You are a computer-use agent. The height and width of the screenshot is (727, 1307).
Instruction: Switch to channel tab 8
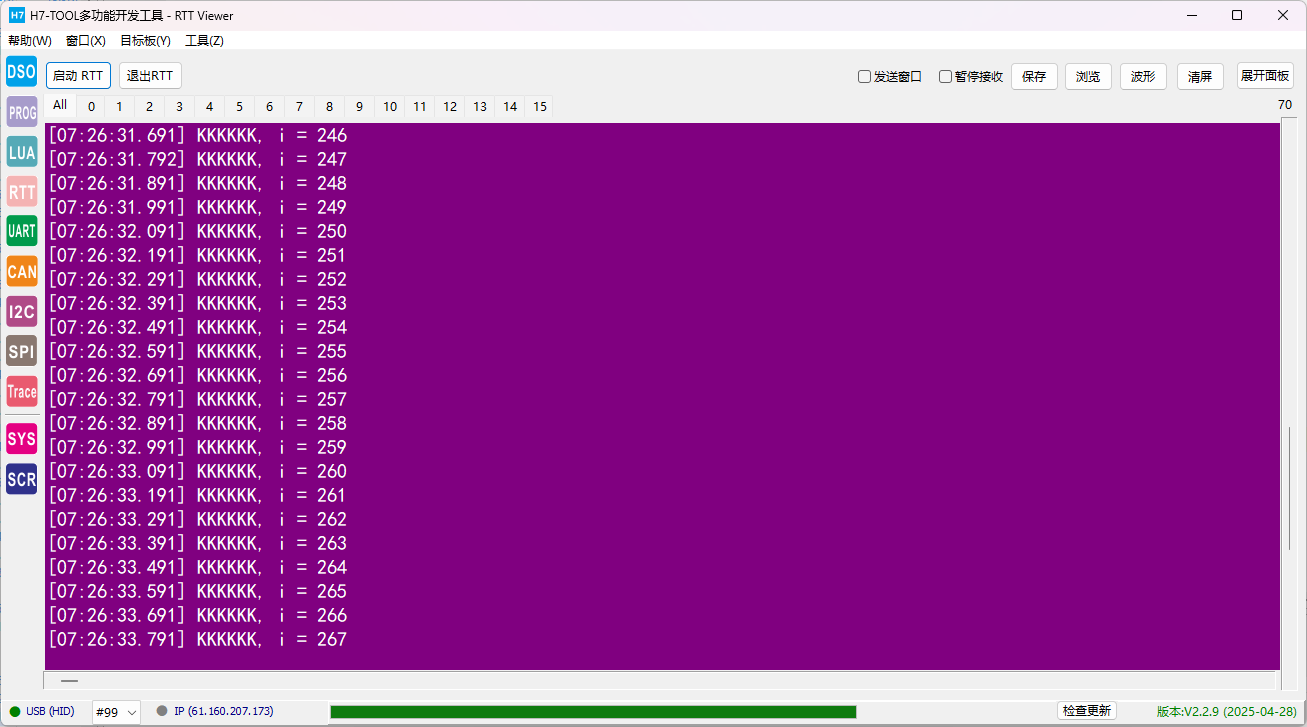(330, 107)
